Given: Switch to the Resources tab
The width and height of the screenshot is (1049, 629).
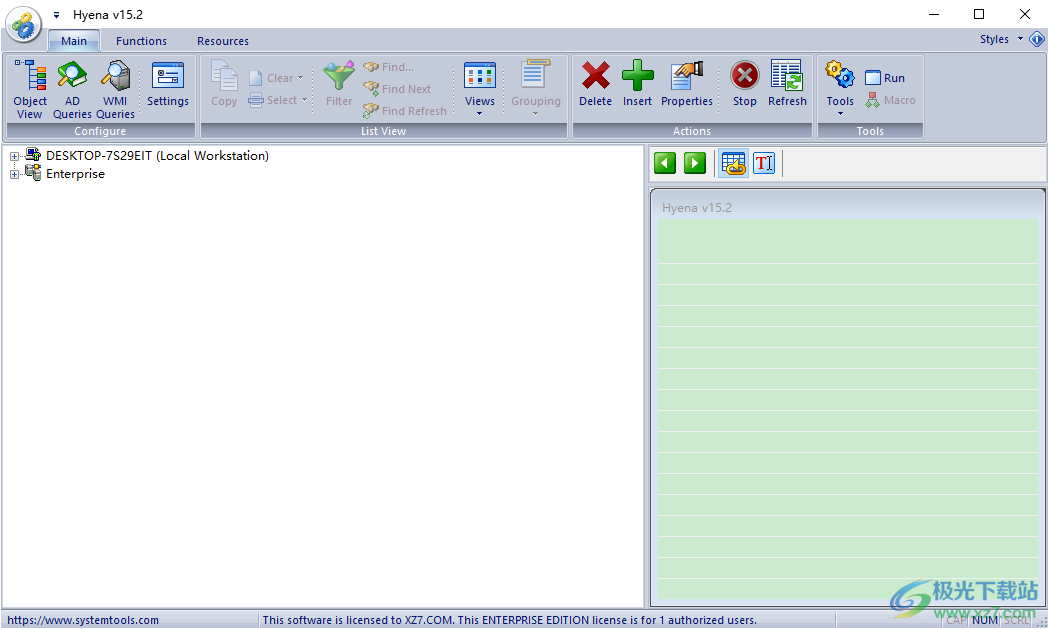Looking at the screenshot, I should click(x=223, y=41).
